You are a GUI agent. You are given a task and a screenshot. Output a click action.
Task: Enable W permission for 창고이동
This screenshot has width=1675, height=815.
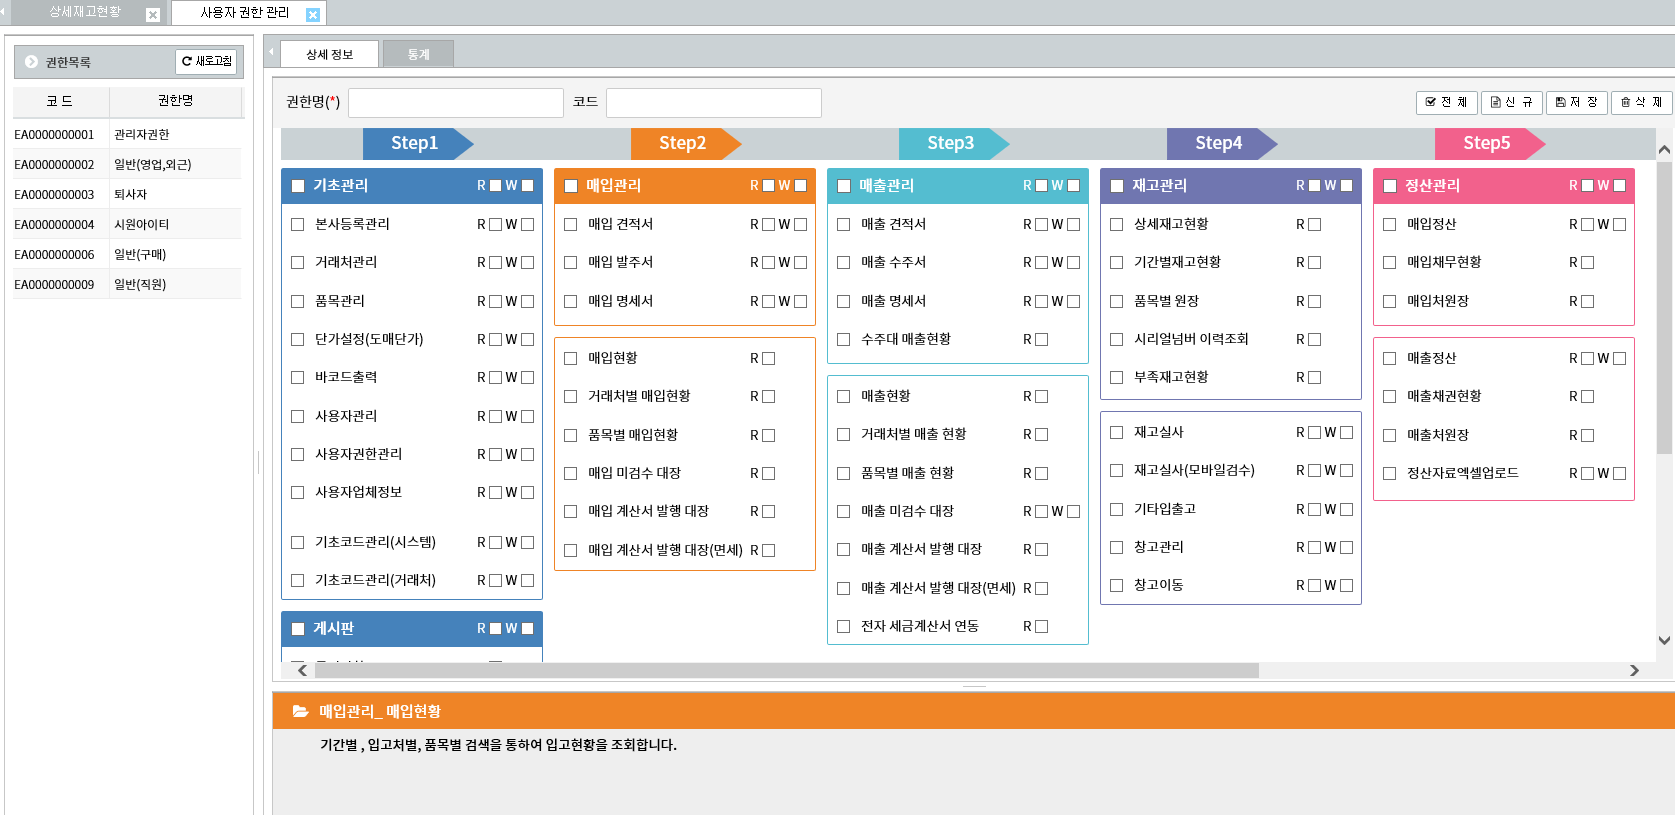[1346, 585]
